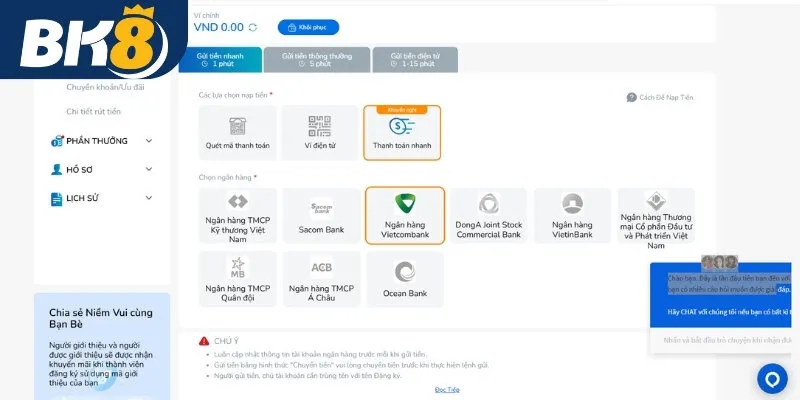Choose DongA Joint Stock Commercial Bank
This screenshot has height=400, width=800.
[x=489, y=215]
